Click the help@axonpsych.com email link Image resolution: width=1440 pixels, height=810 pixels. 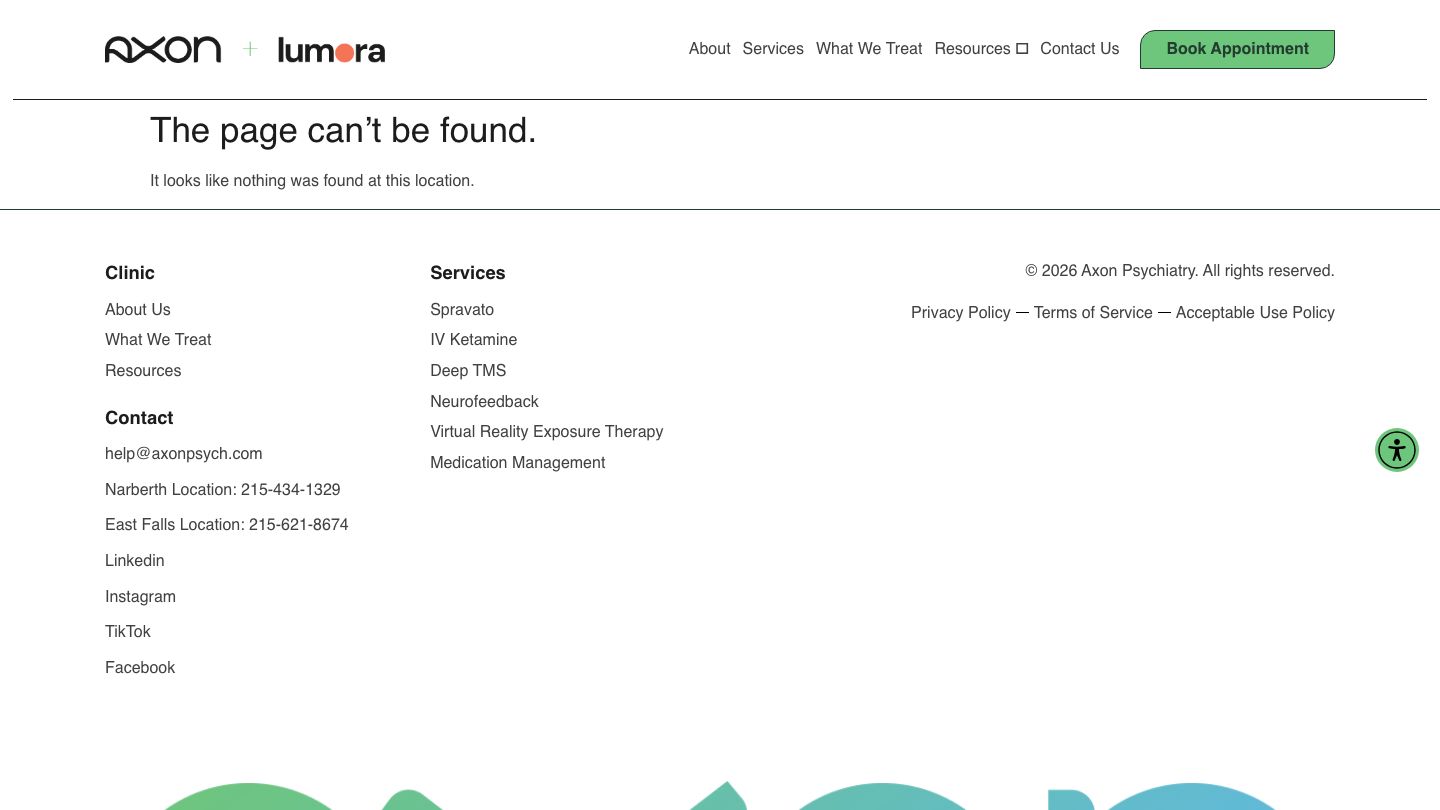(x=183, y=454)
